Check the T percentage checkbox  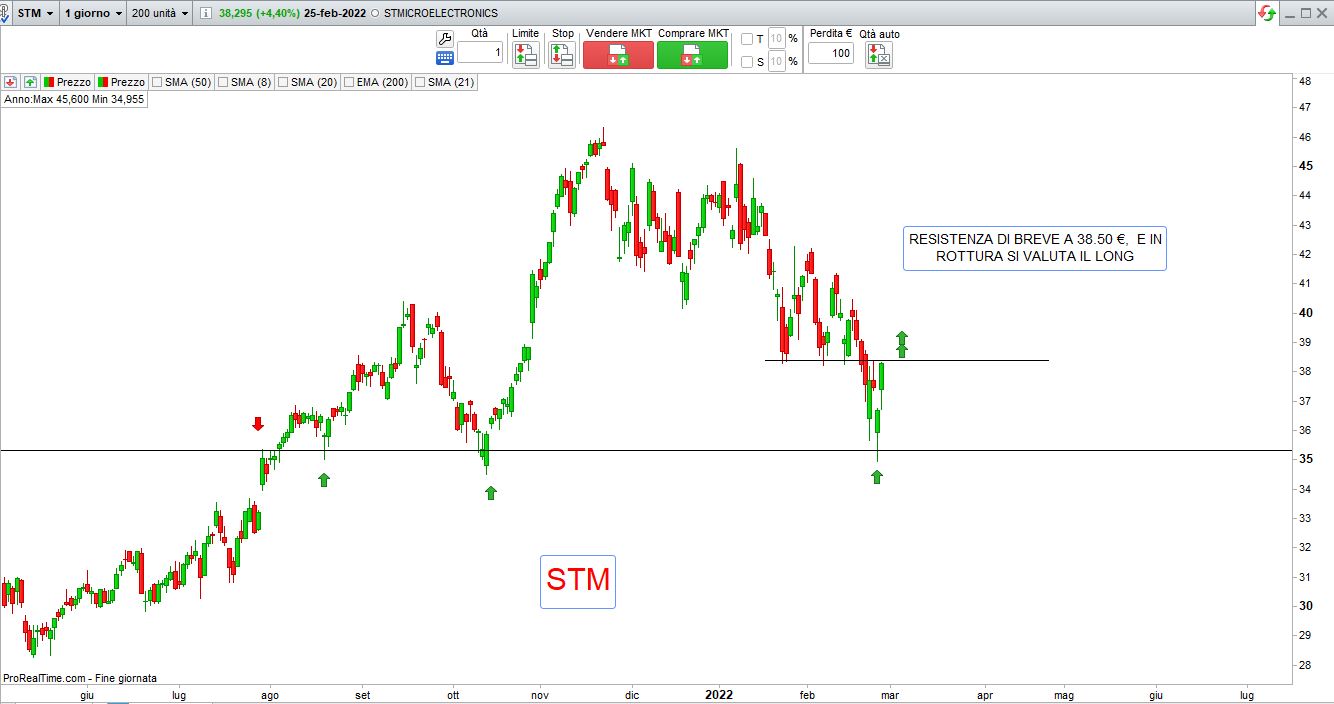click(x=748, y=39)
